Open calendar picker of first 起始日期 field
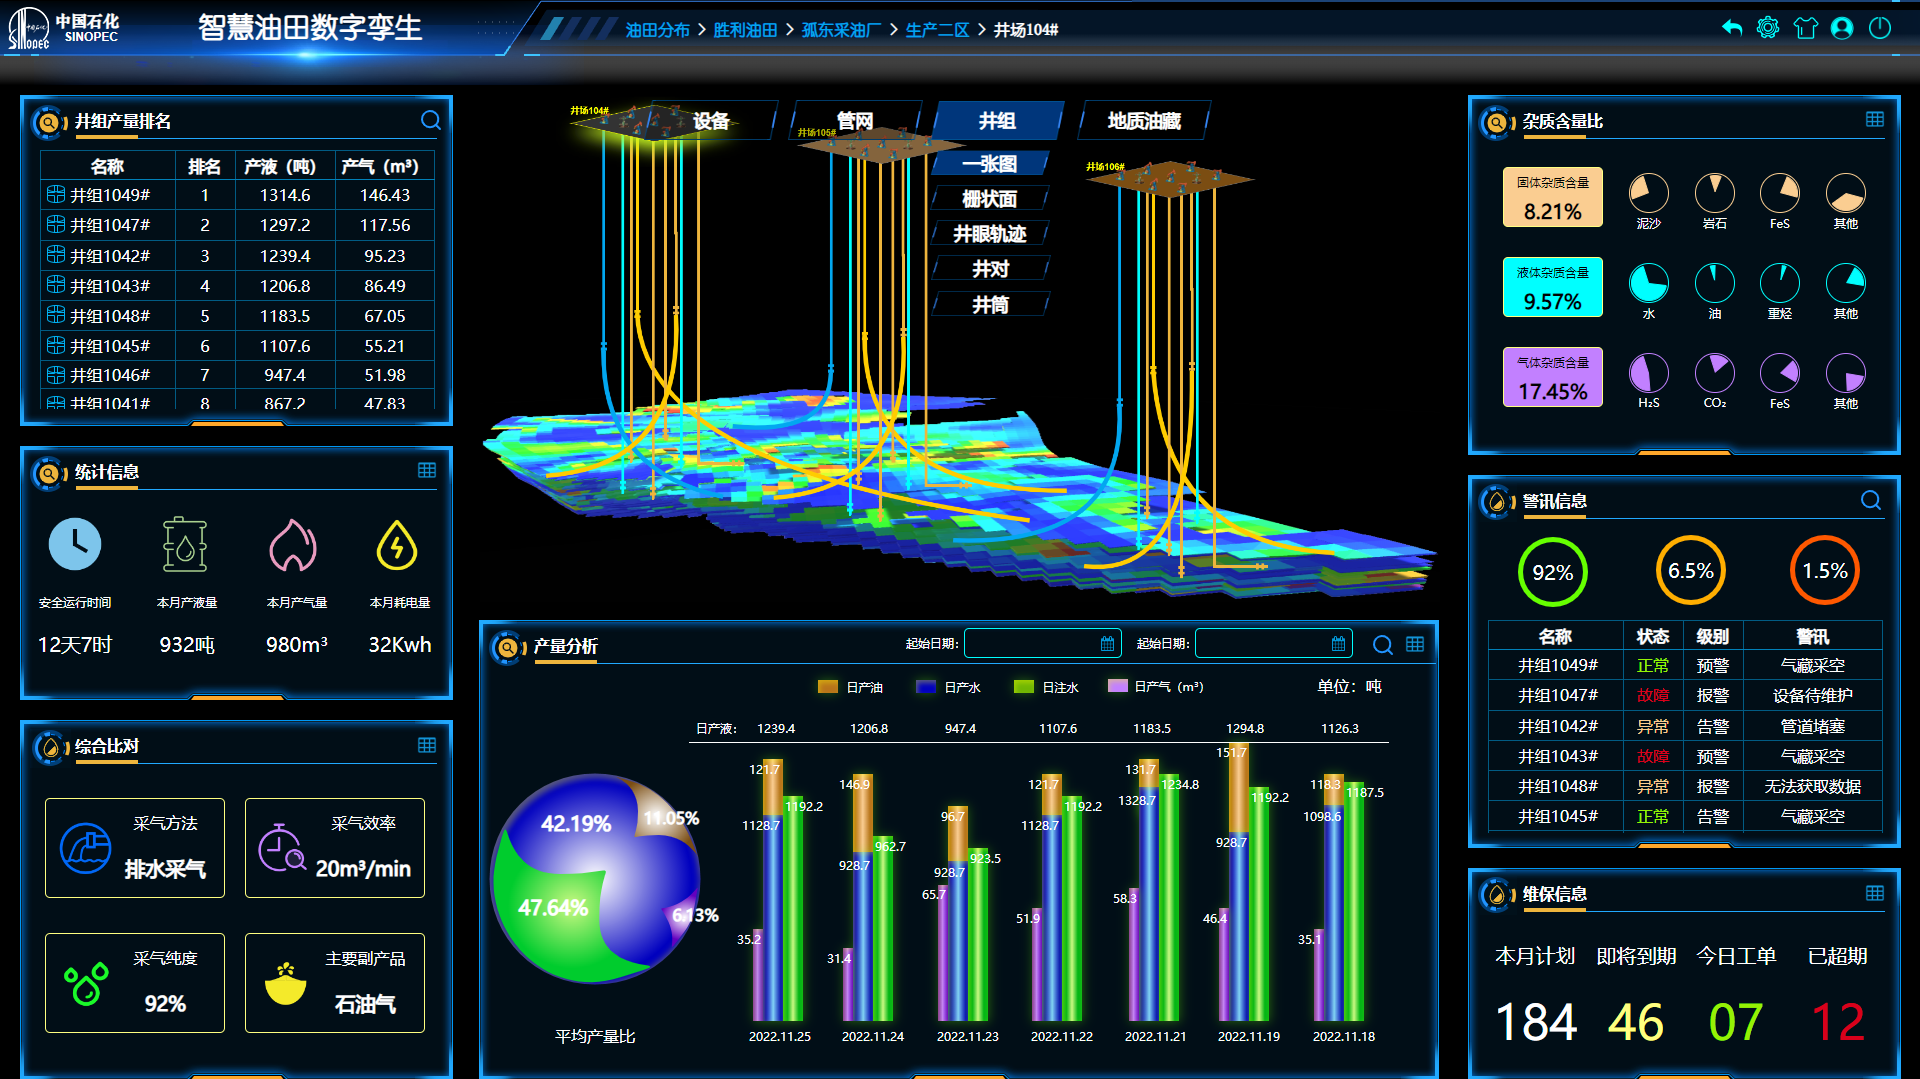Image resolution: width=1920 pixels, height=1079 pixels. tap(1107, 644)
